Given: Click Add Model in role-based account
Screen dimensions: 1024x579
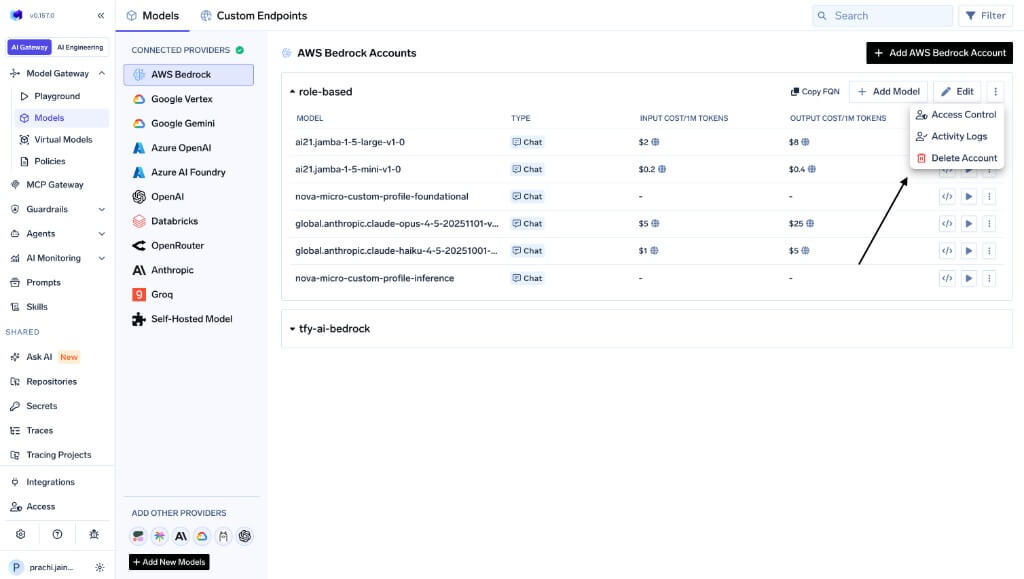Looking at the screenshot, I should tap(888, 92).
